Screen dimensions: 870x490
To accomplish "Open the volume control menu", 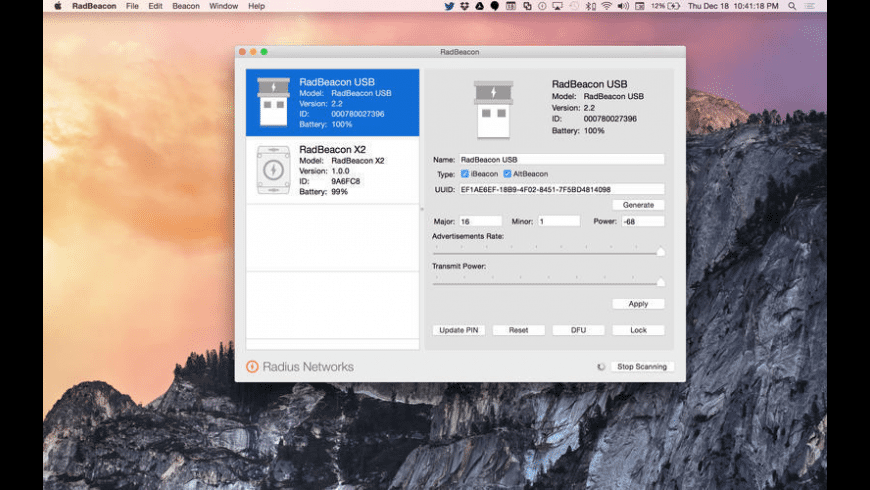I will (x=623, y=6).
